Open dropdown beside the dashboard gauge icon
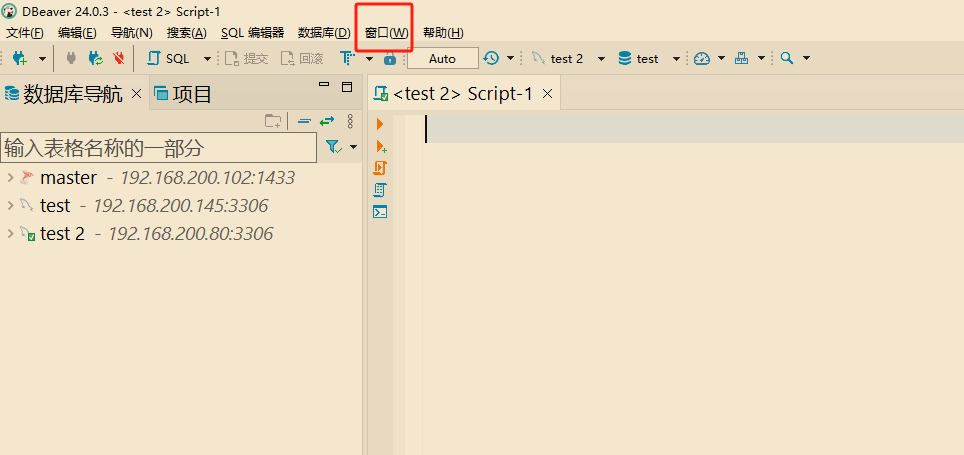Image resolution: width=964 pixels, height=455 pixels. coord(722,59)
